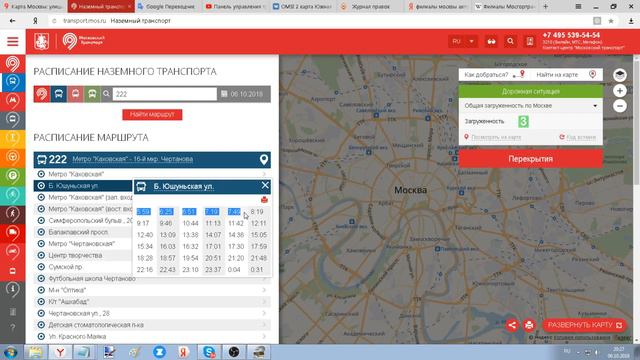This screenshot has width=640, height=360.
Task: Open the site search in header
Action: tap(510, 41)
